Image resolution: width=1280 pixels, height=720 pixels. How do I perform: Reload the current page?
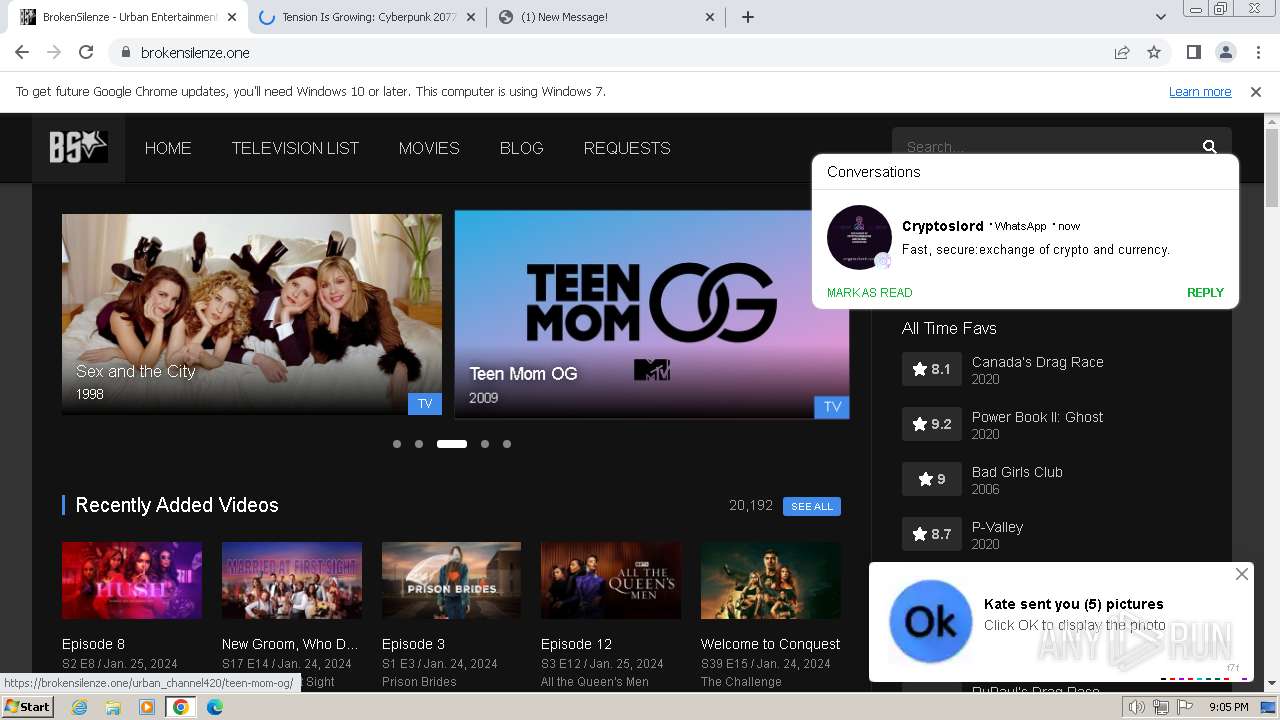tap(86, 52)
